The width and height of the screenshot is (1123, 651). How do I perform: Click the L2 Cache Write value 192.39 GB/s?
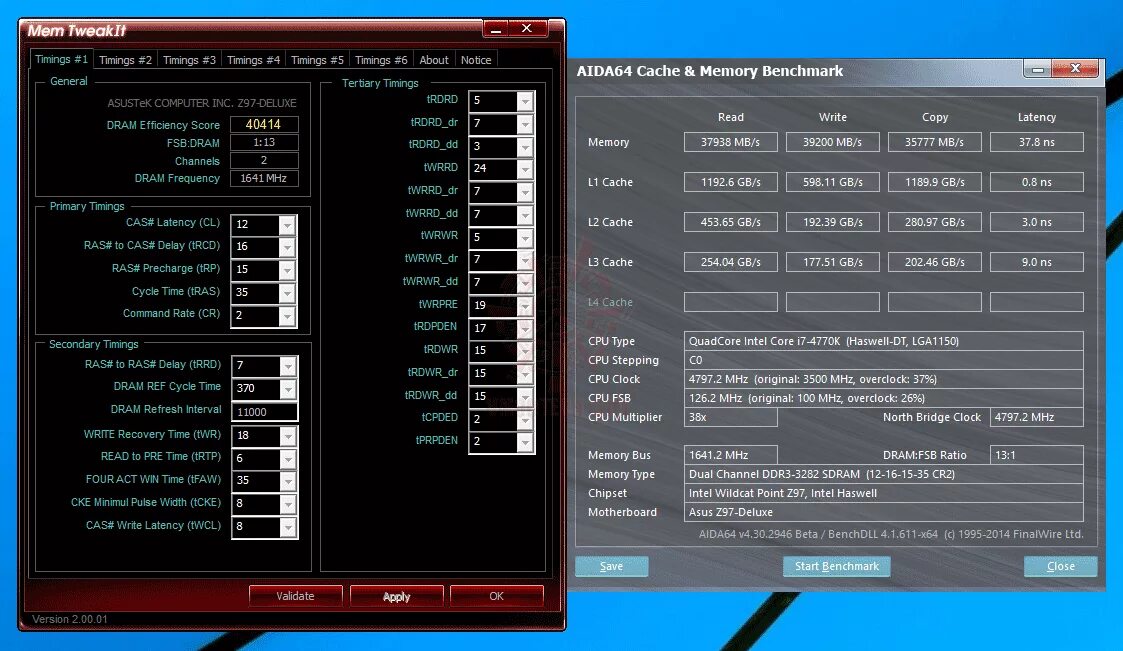[832, 222]
